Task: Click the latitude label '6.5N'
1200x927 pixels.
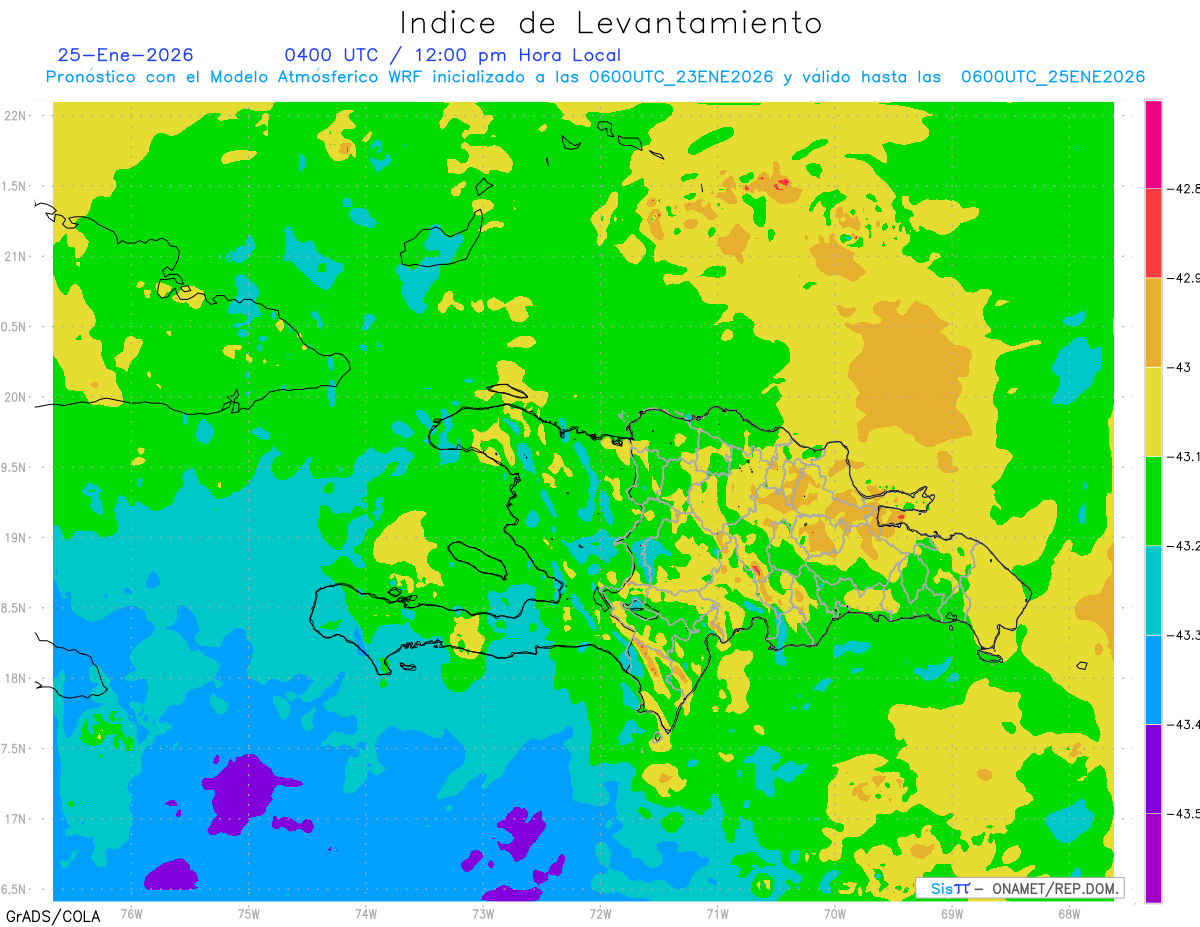Action: [x=14, y=889]
